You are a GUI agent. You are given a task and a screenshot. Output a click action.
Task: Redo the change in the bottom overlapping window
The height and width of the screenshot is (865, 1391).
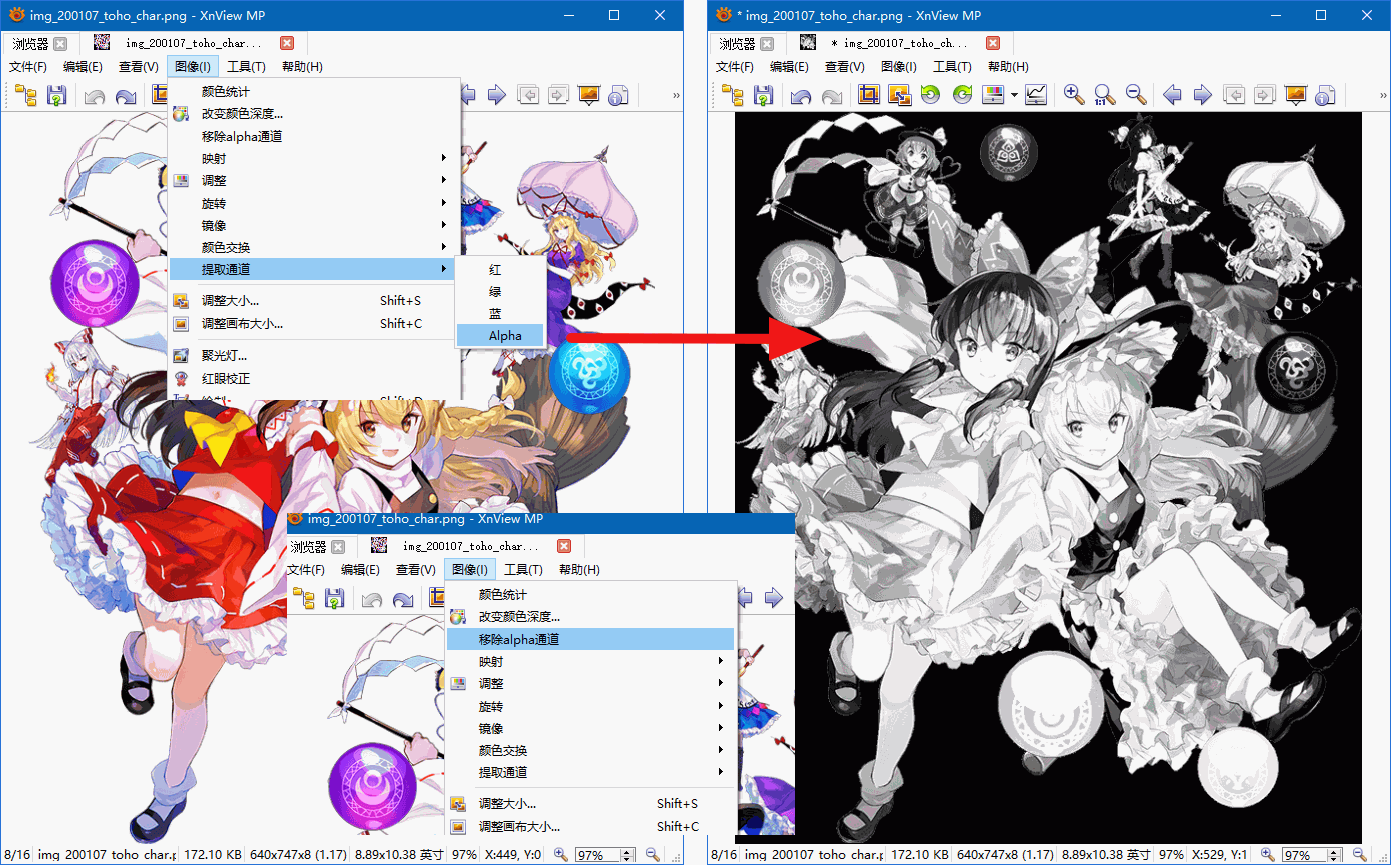pyautogui.click(x=403, y=598)
